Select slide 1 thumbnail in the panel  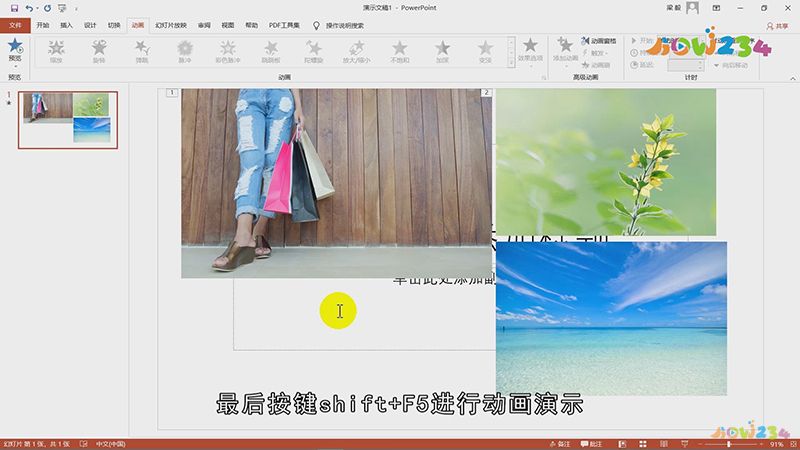(x=68, y=120)
